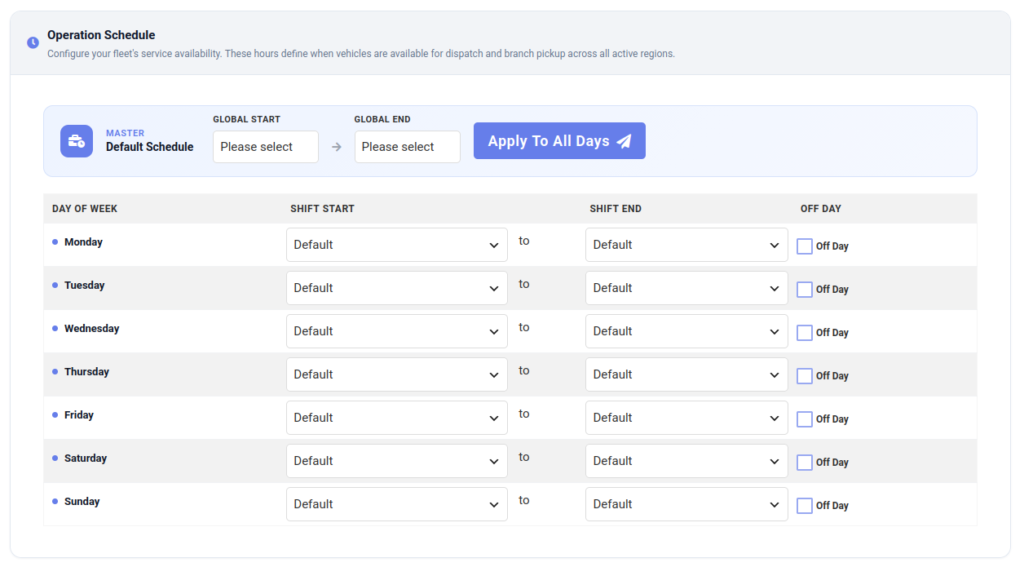Click the Default Schedule label

pos(150,147)
